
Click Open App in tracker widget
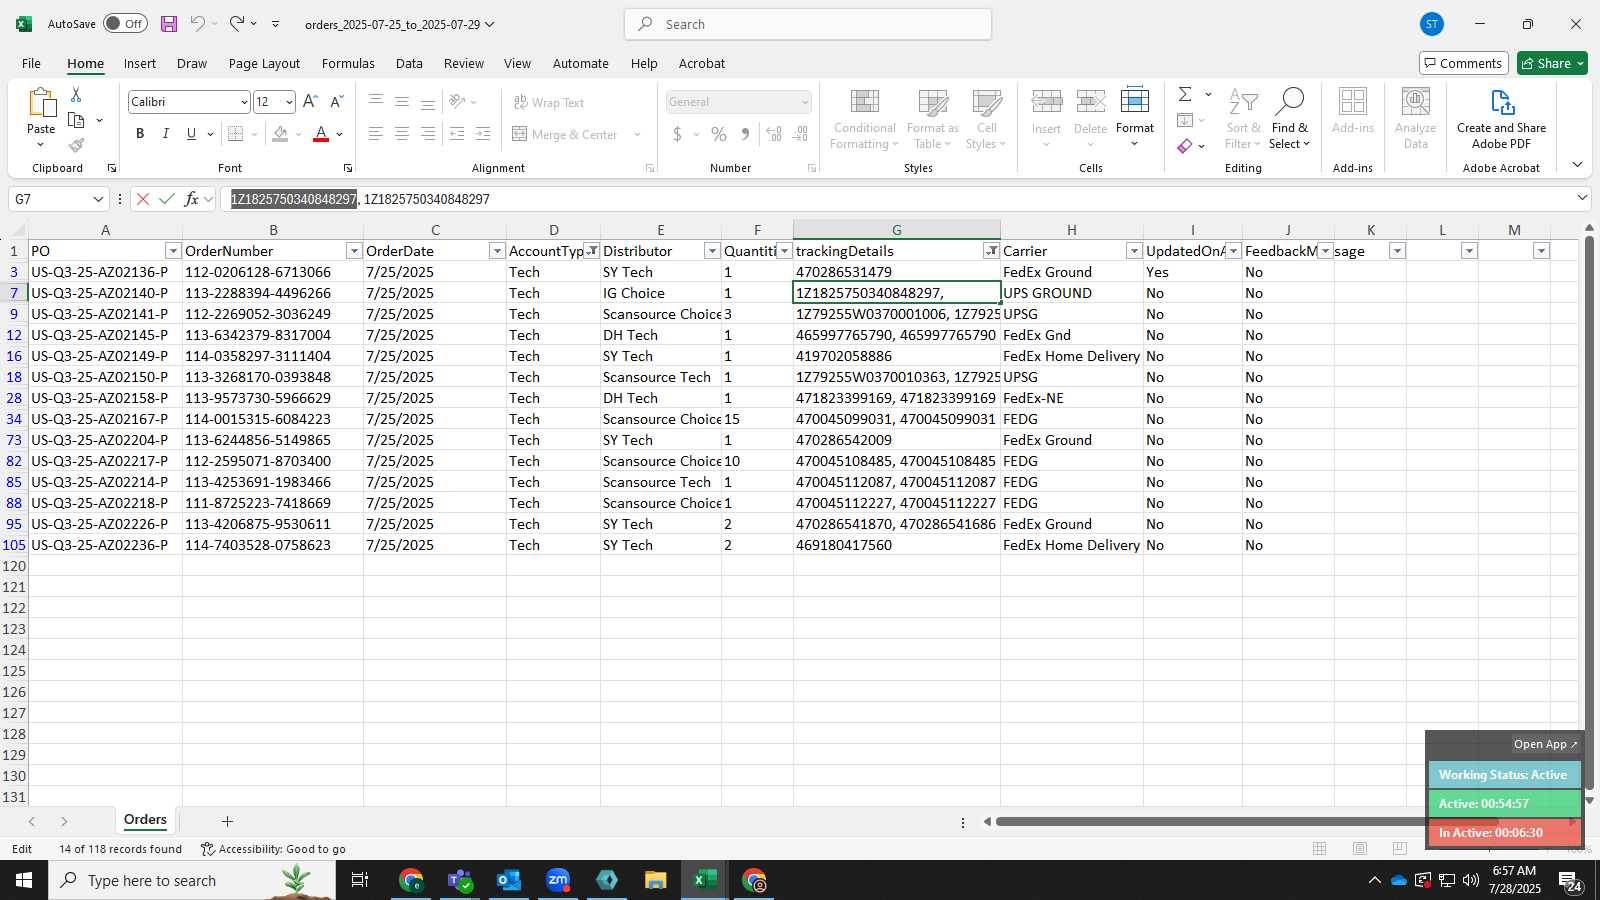click(1545, 744)
